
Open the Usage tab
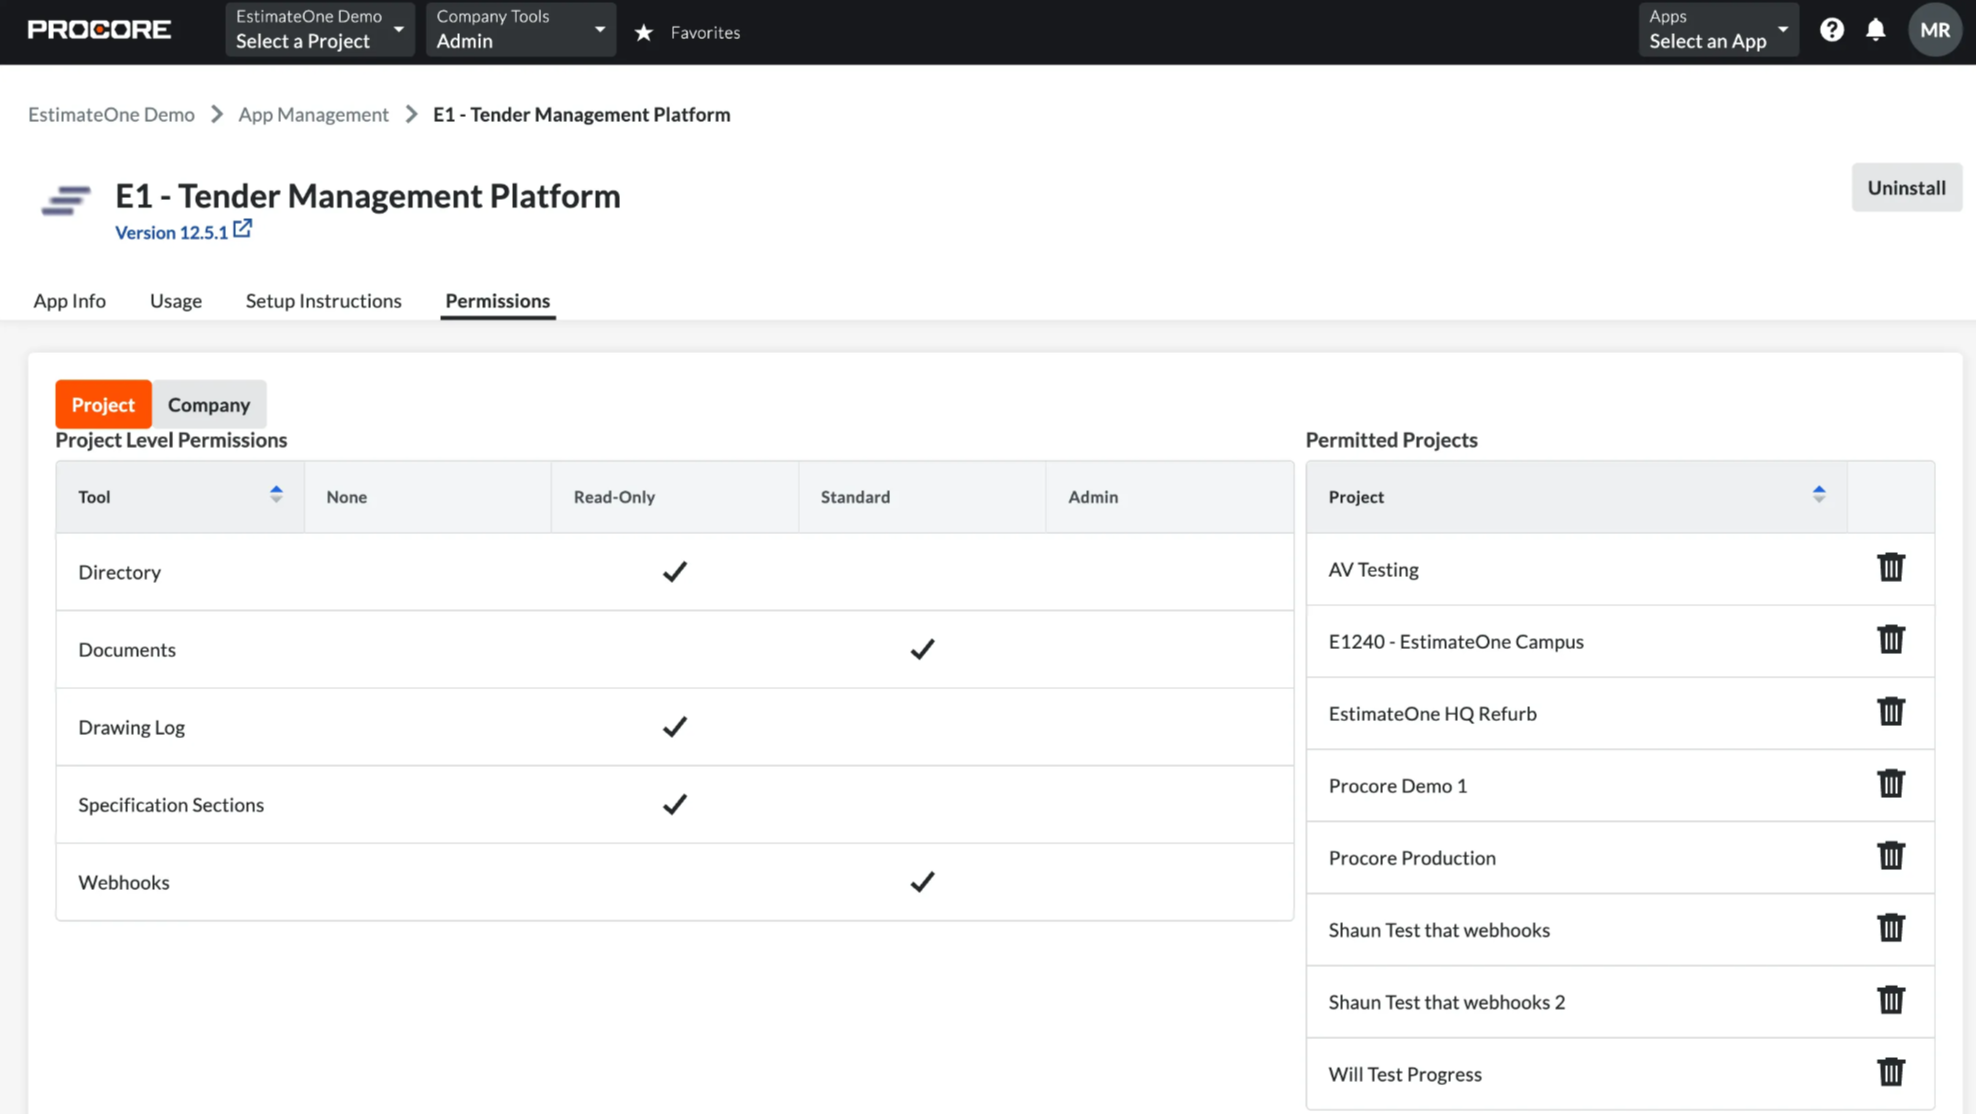point(176,301)
